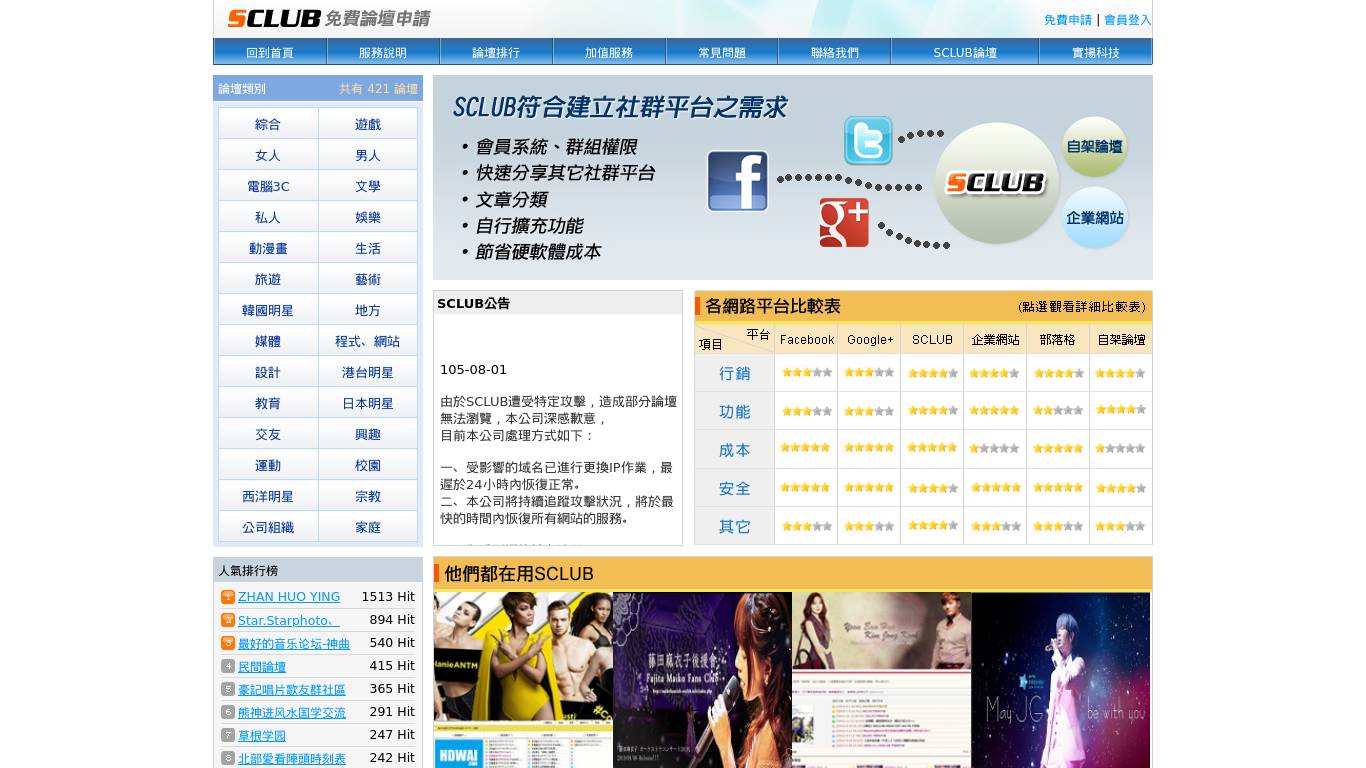1366x768 pixels.
Task: Click the 成本 row label in the comparison table
Action: coord(735,450)
